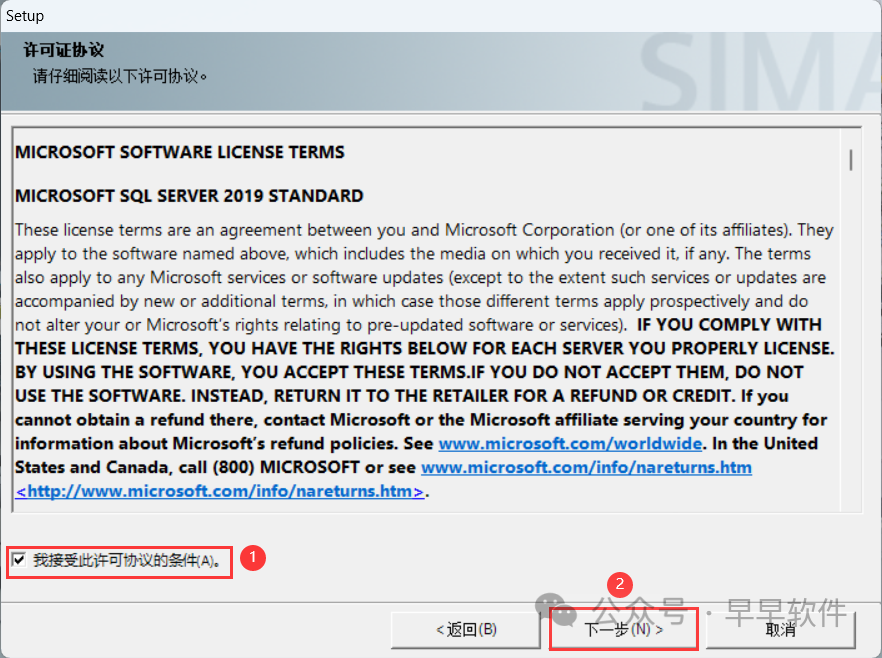Click the red circle marker numbered 1

pyautogui.click(x=255, y=558)
